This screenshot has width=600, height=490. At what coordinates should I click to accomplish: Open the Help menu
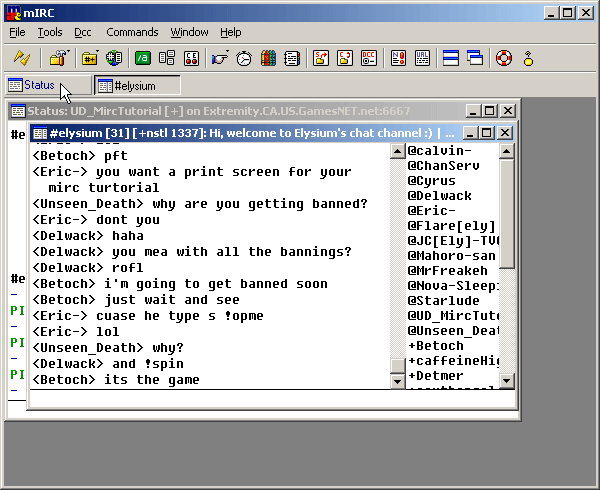coord(231,32)
